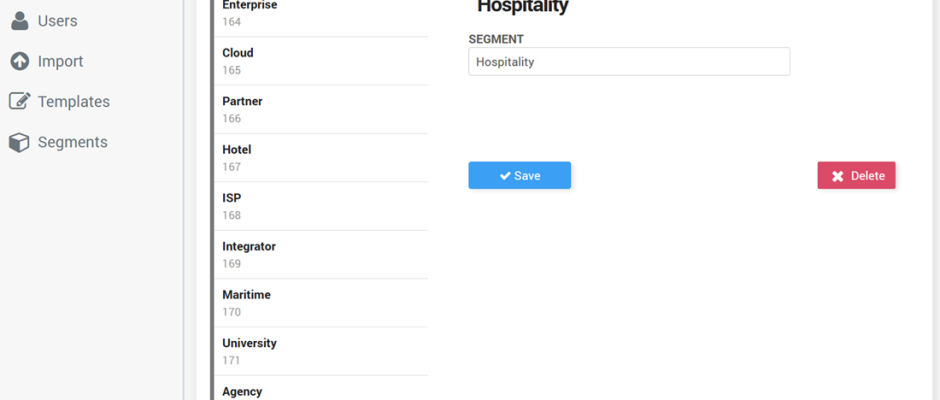Viewport: 940px width, 400px height.
Task: Choose the University segment 171
Action: click(x=321, y=351)
